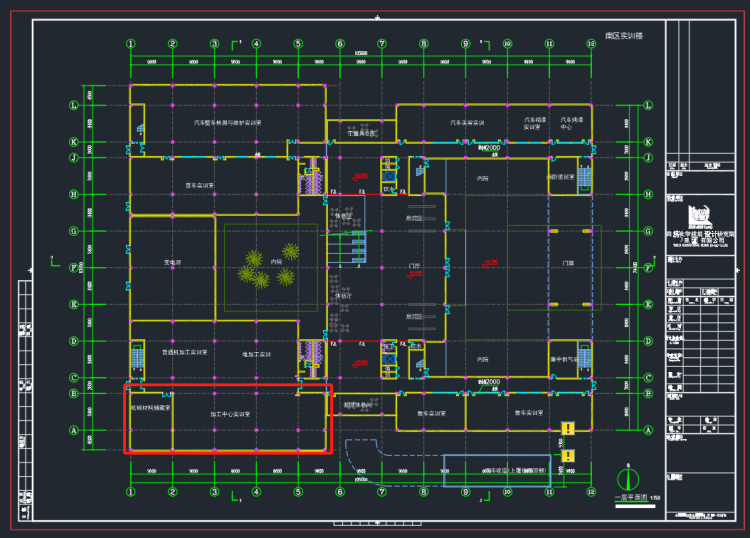Screen dimensions: 751x538
Task: Click grid bubble 12 in top row
Action: pos(591,44)
